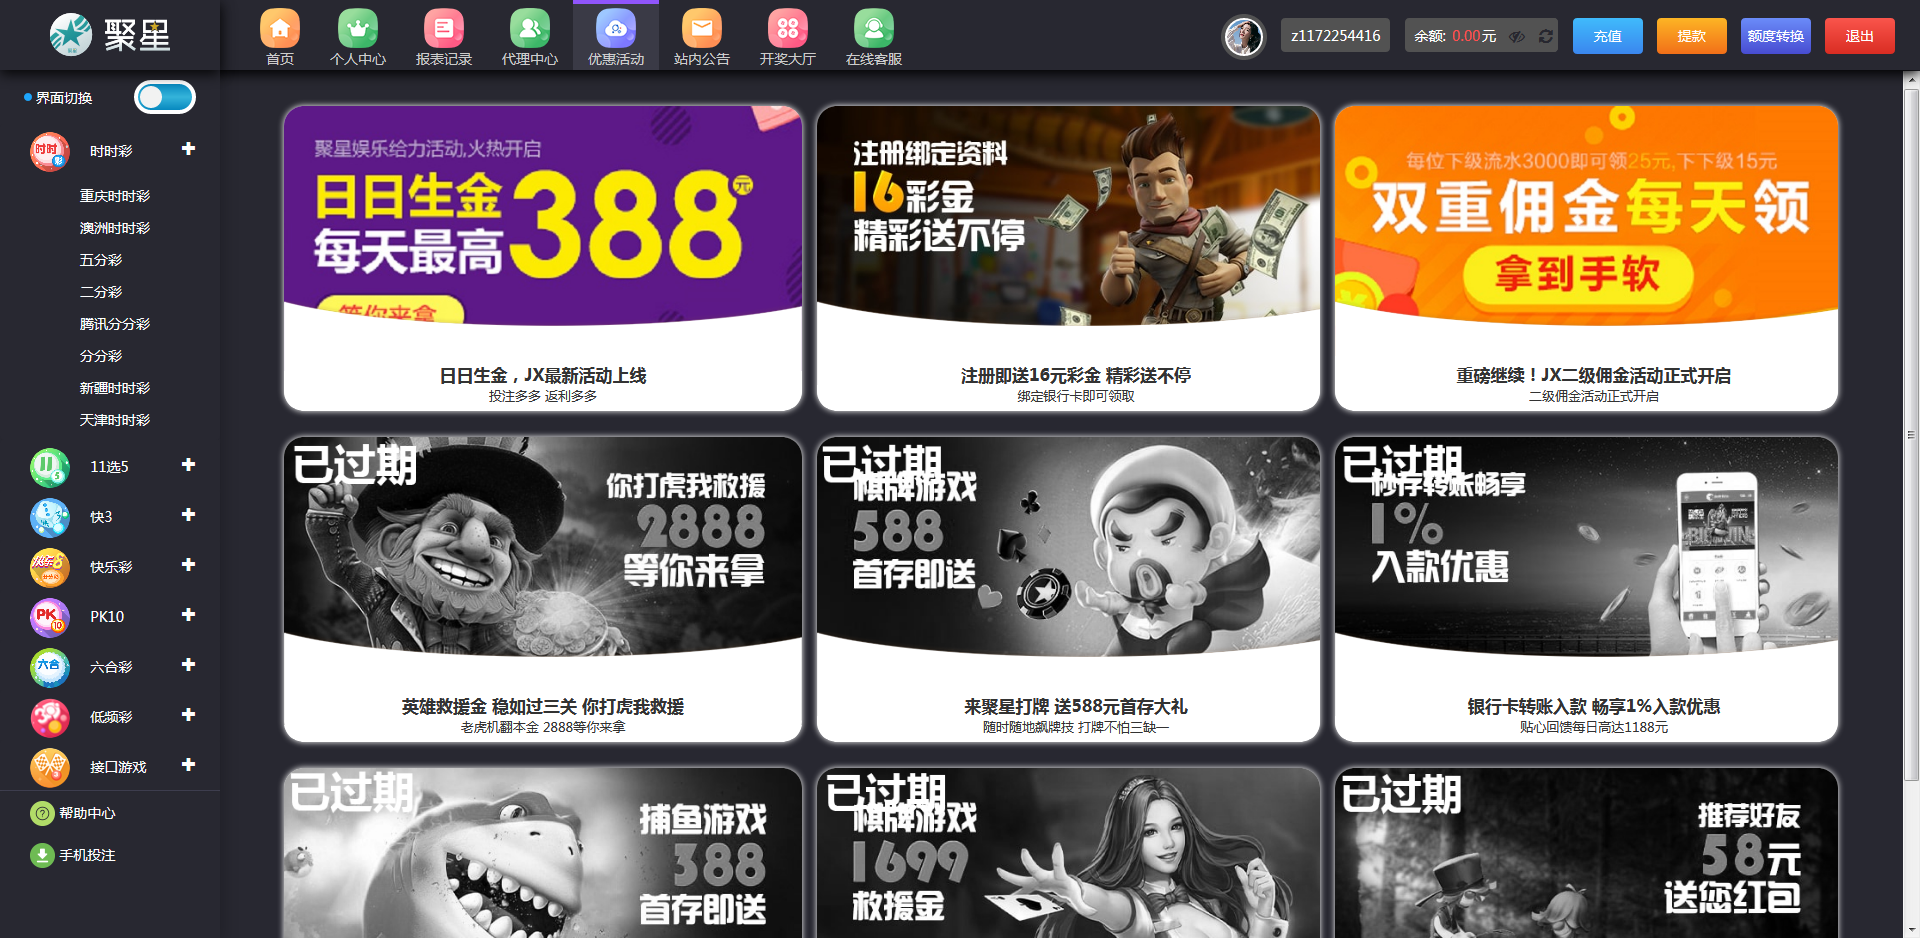Click the user avatar picture
This screenshot has height=938, width=1920.
tap(1244, 37)
